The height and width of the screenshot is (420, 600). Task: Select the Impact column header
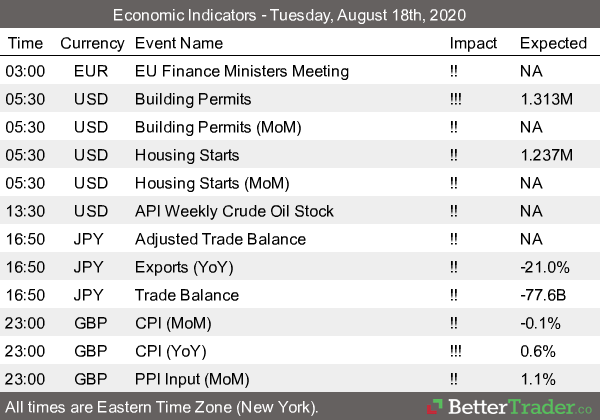pos(473,43)
